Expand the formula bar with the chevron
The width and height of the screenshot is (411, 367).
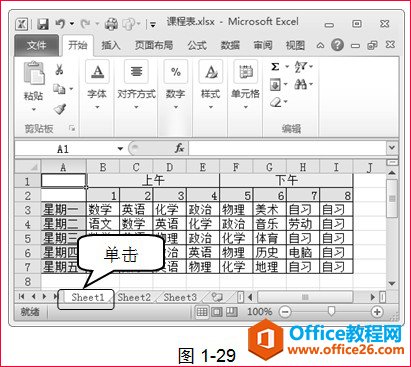[392, 148]
